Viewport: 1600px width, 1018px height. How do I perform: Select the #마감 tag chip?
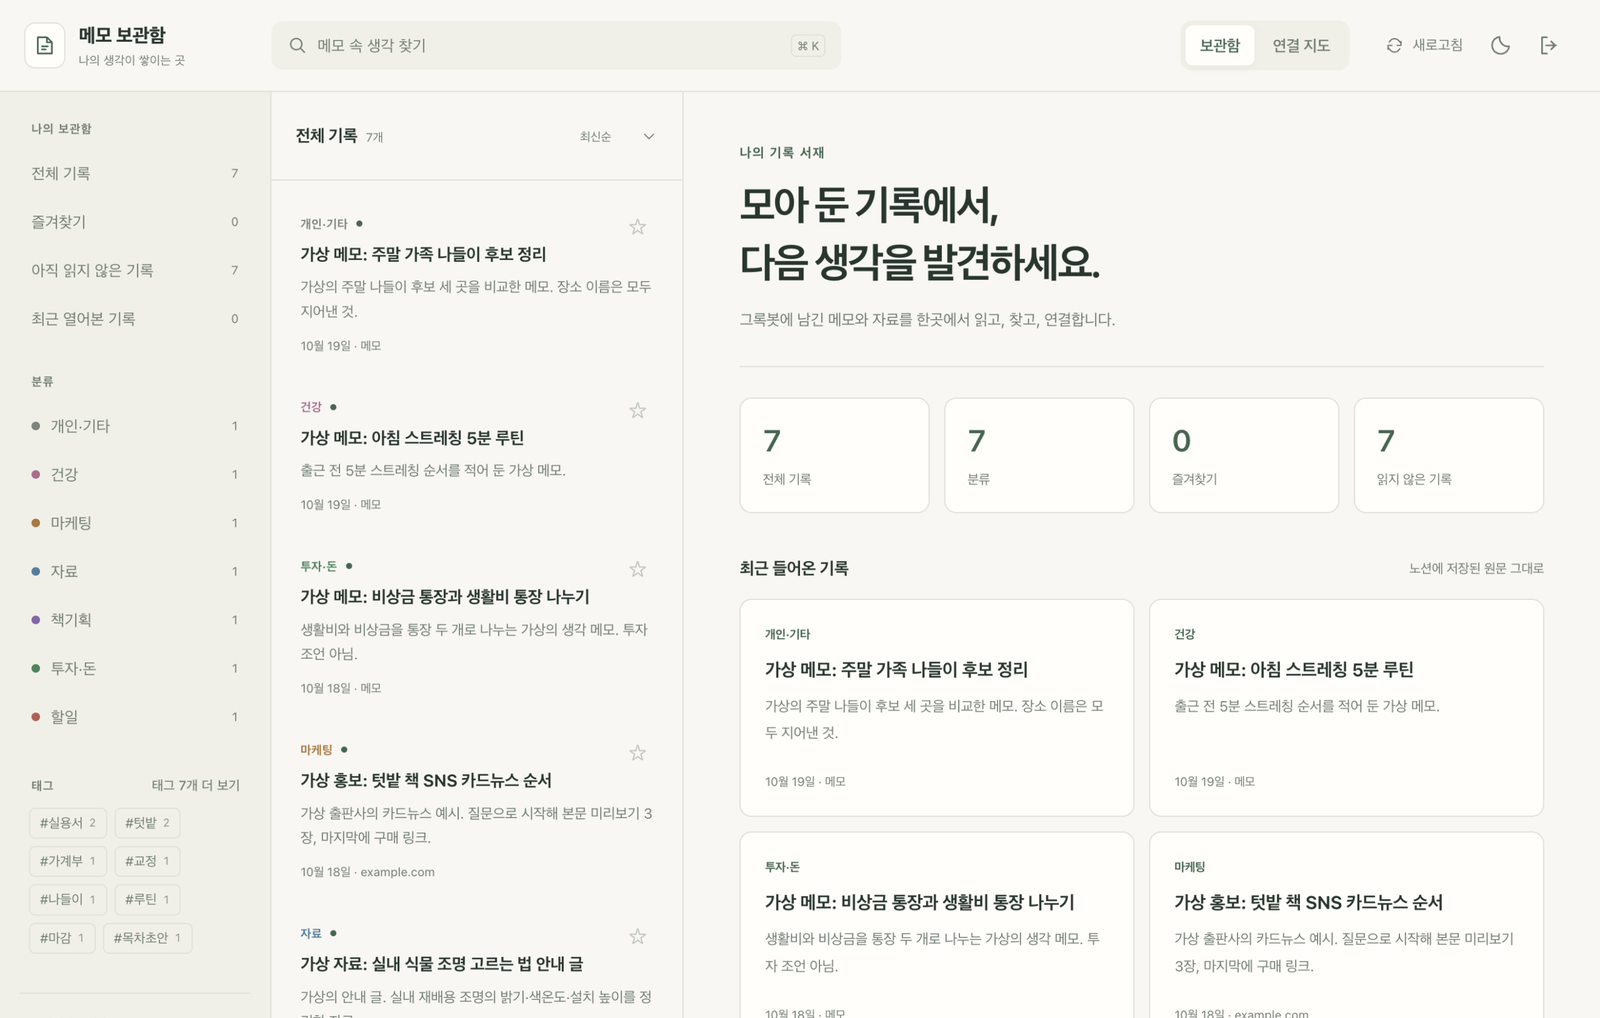click(x=62, y=938)
